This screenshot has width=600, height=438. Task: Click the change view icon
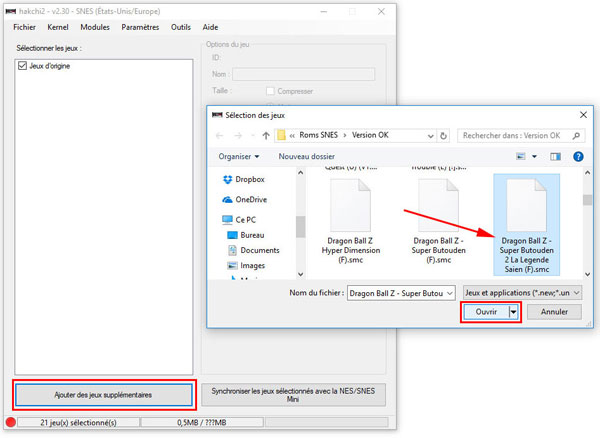pos(522,157)
